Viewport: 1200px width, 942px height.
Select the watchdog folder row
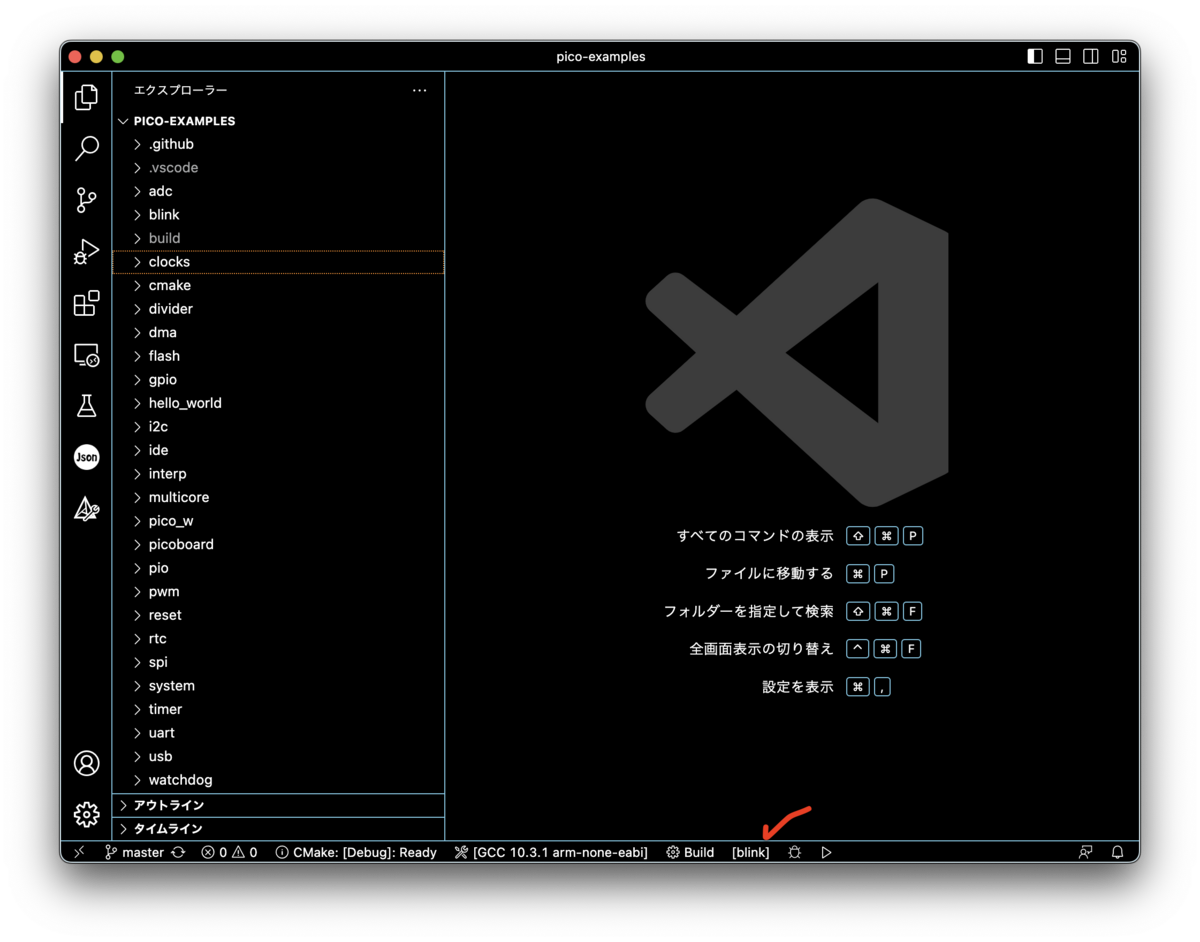(x=278, y=780)
